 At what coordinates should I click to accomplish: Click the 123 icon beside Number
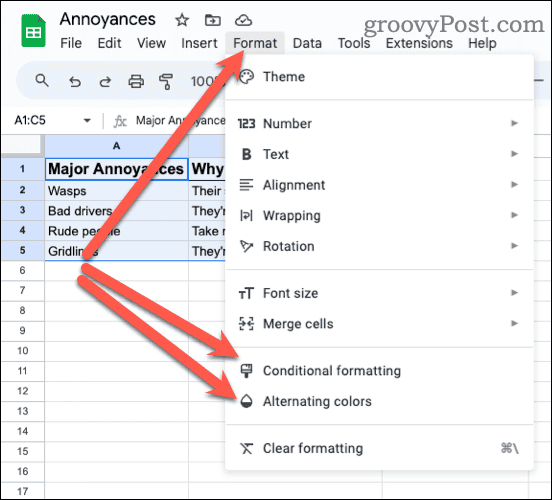pos(246,124)
